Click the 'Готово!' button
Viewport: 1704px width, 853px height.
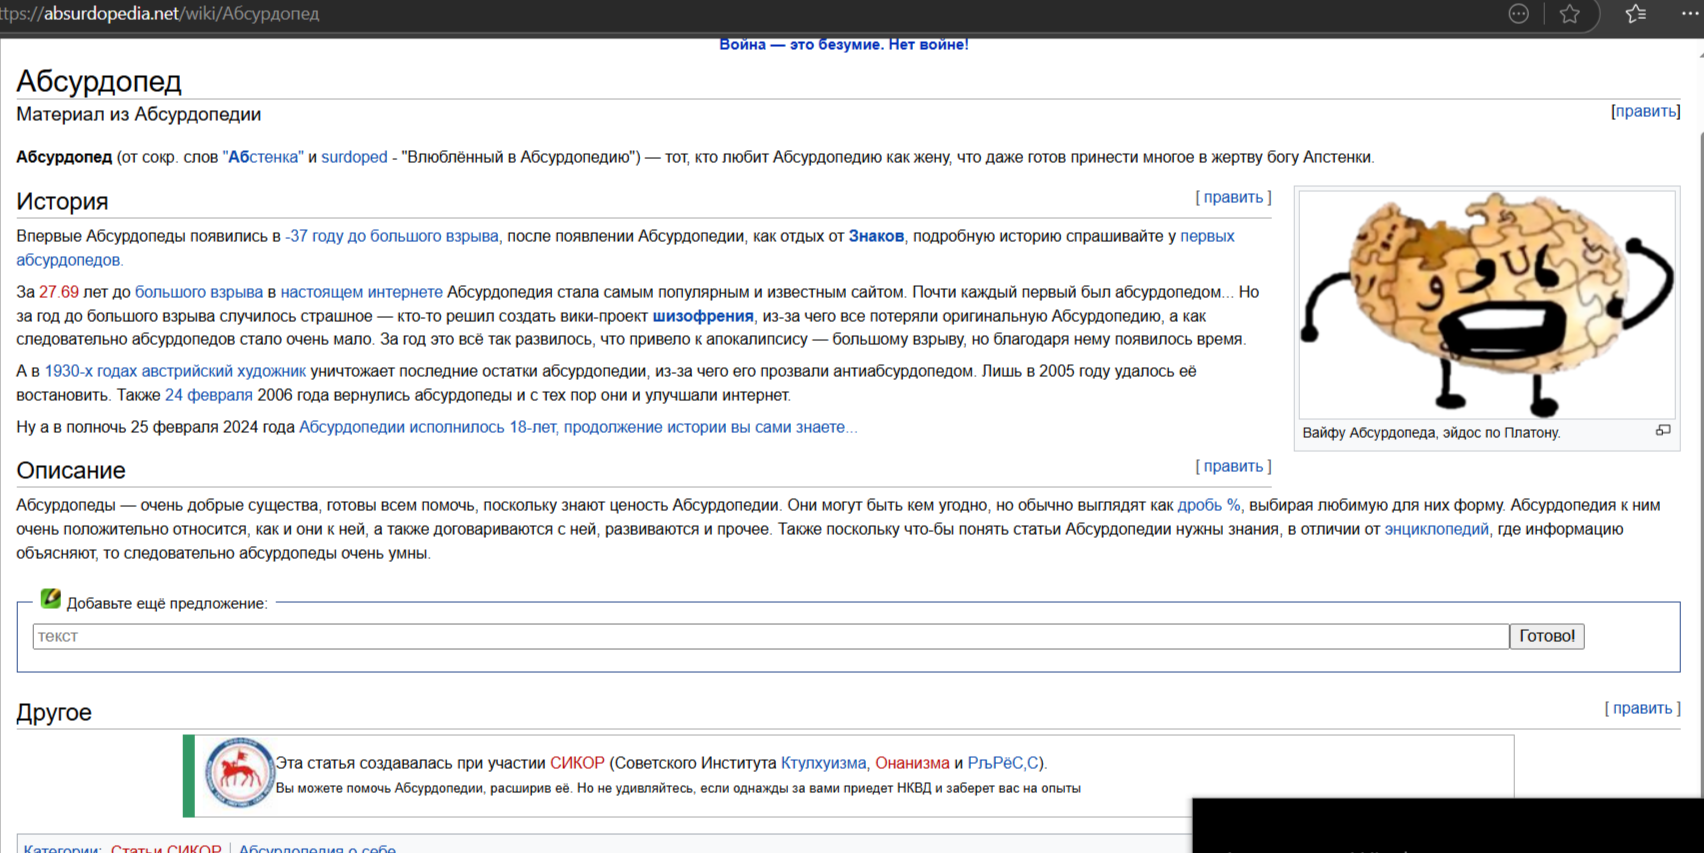[1547, 636]
